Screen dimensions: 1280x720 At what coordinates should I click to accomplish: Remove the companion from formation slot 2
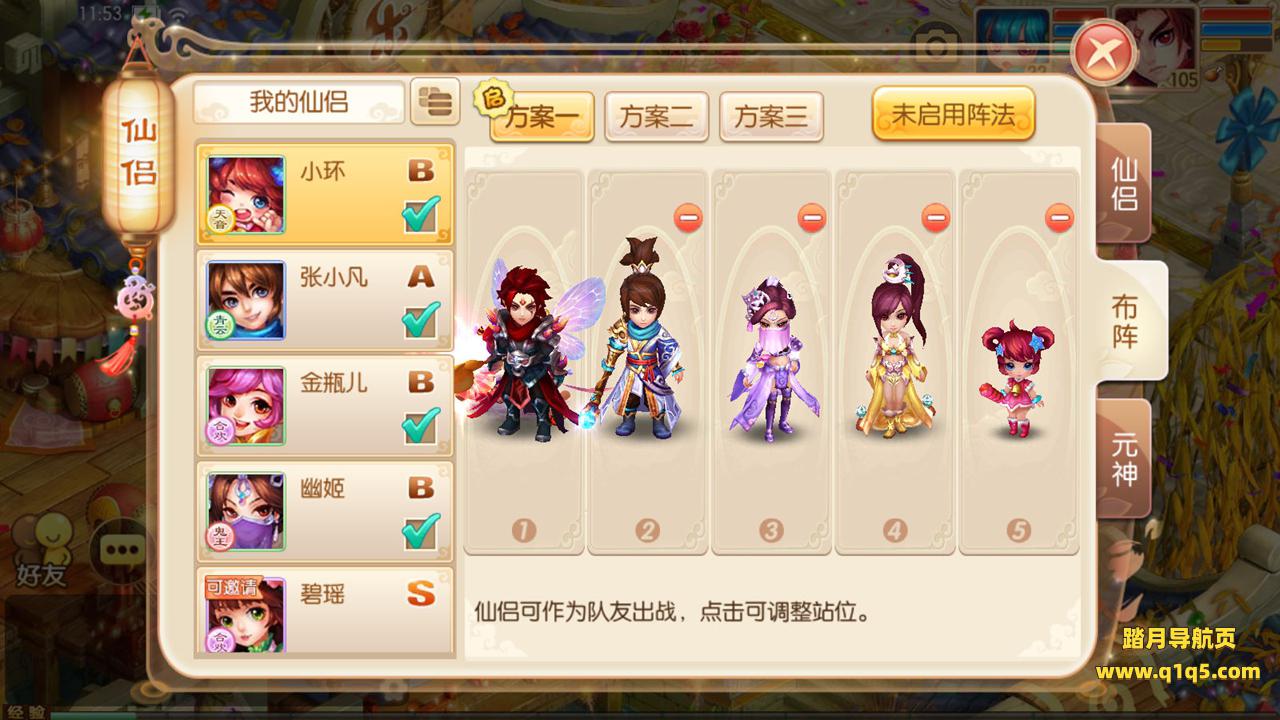coord(688,217)
